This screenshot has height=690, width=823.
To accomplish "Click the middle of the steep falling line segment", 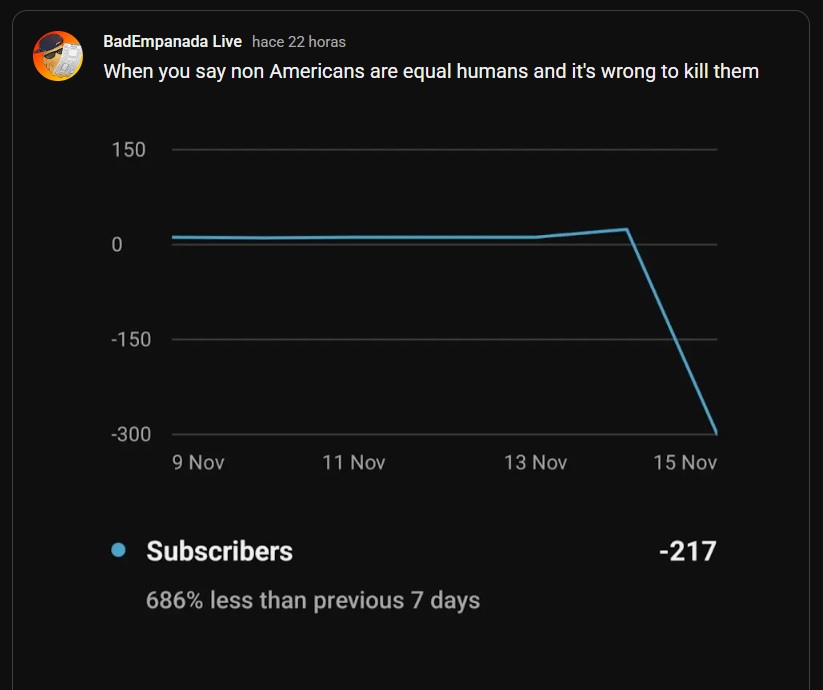I will coord(671,331).
